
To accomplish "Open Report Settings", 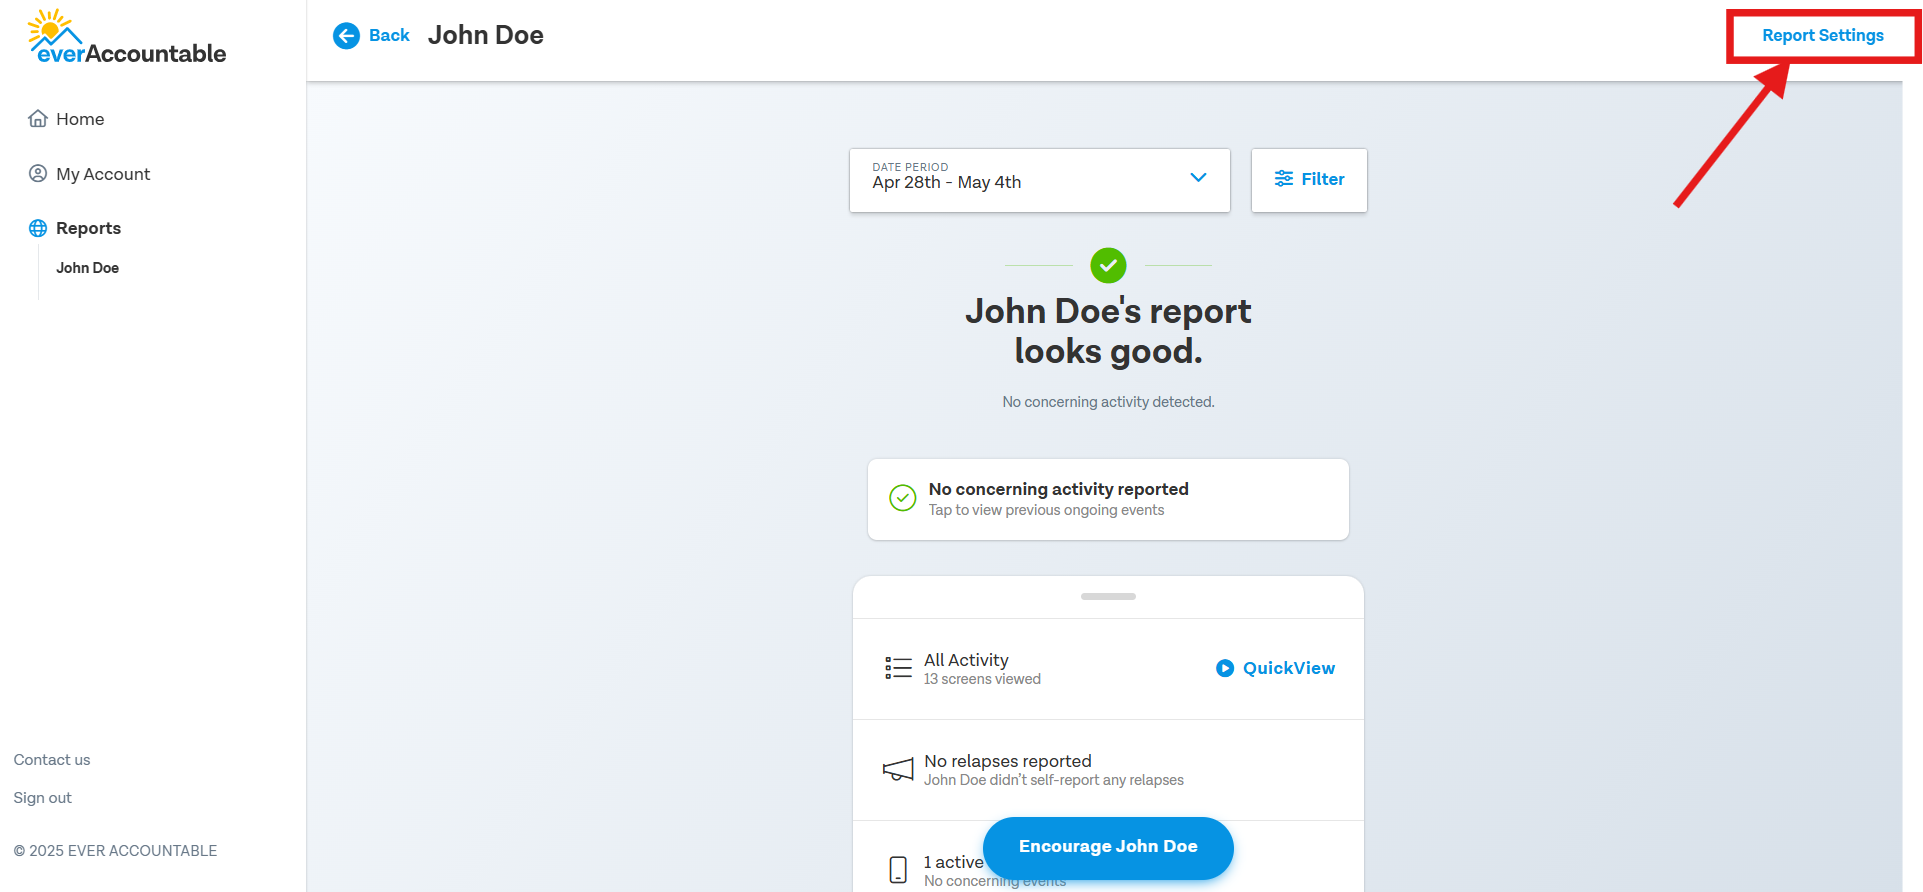I will 1822,36.
